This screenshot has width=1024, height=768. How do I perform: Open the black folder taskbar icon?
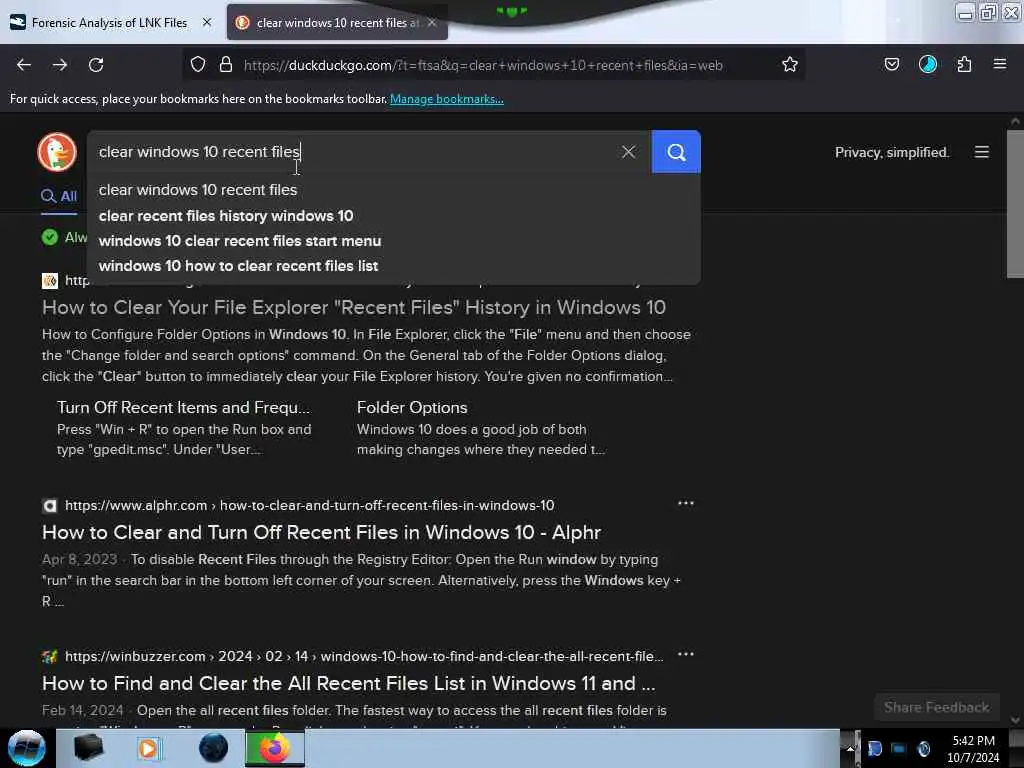88,748
